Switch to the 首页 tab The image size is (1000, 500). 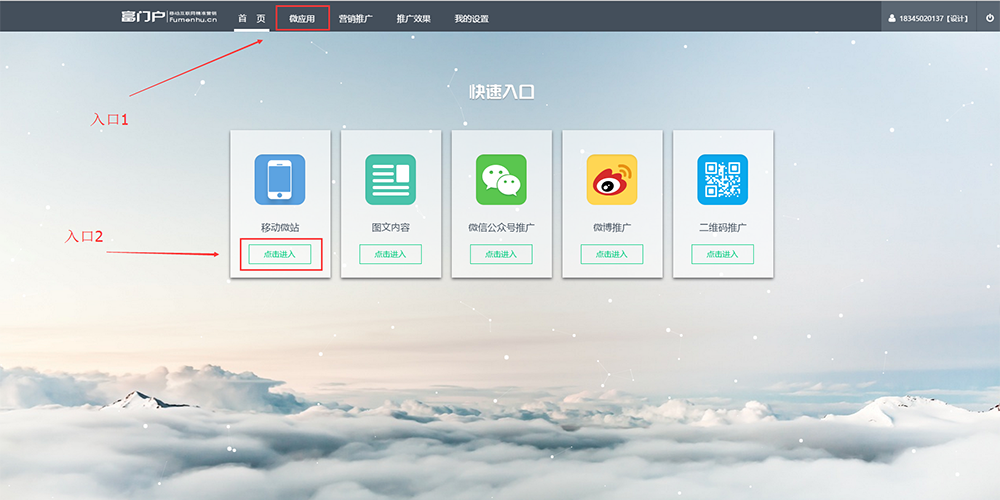[251, 18]
